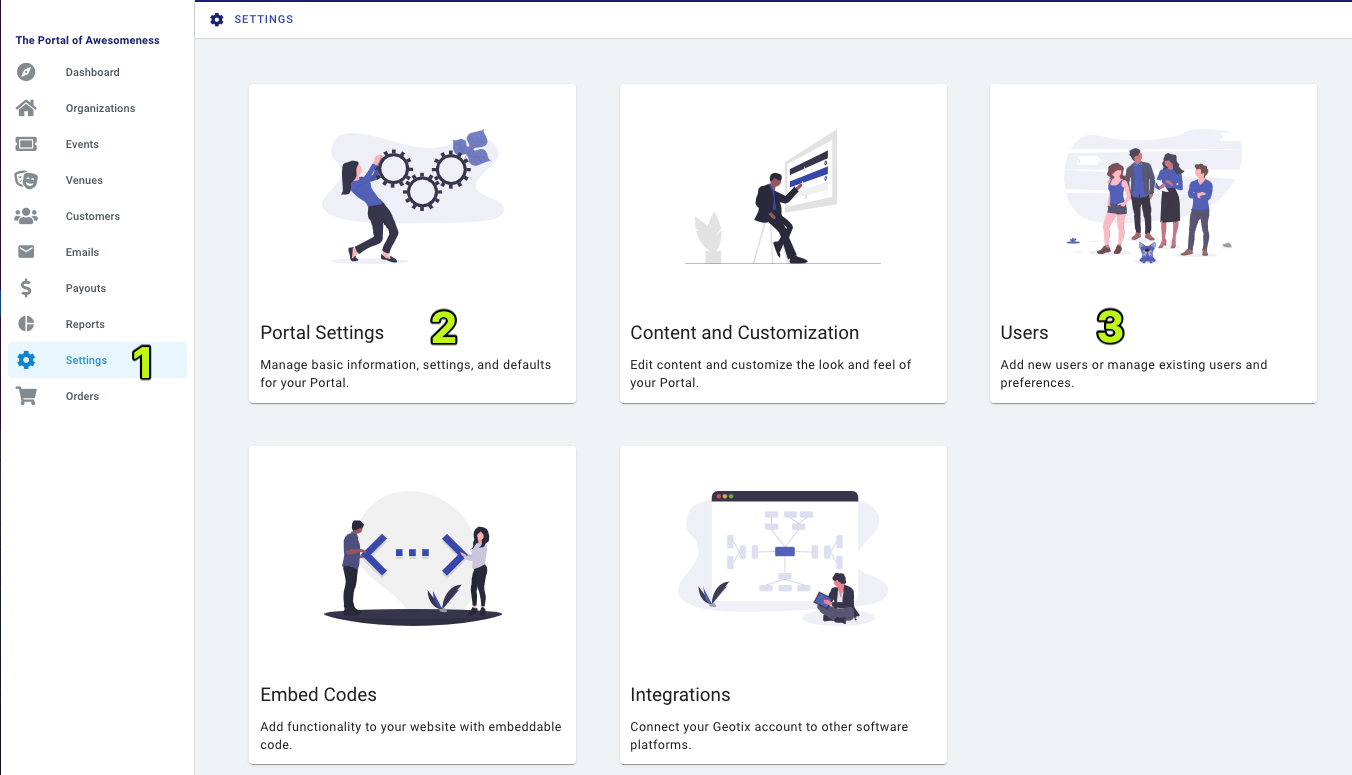This screenshot has width=1352, height=775.
Task: Open the Embed Codes card title
Action: (x=318, y=695)
